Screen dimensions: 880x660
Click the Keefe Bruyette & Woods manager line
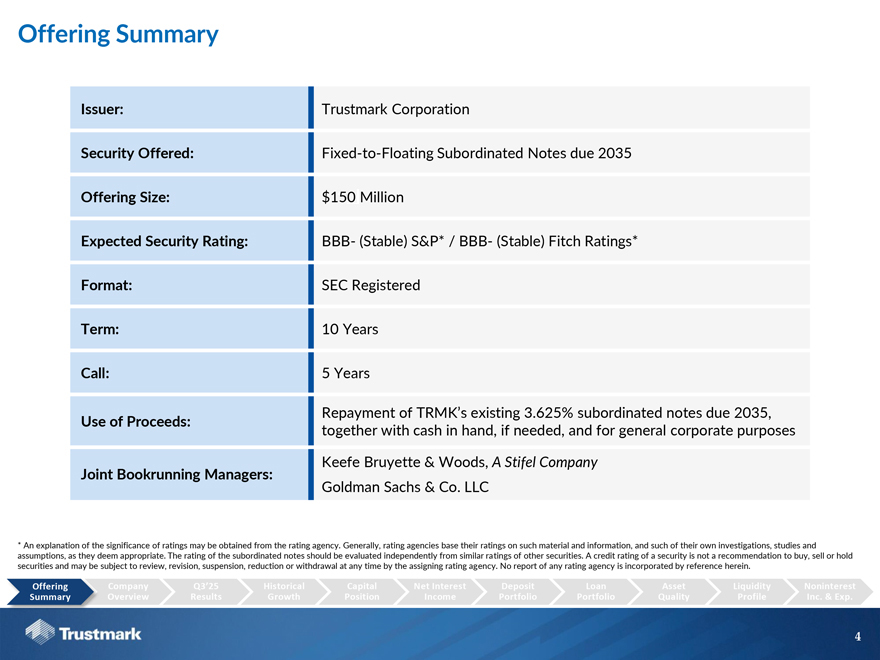(459, 462)
